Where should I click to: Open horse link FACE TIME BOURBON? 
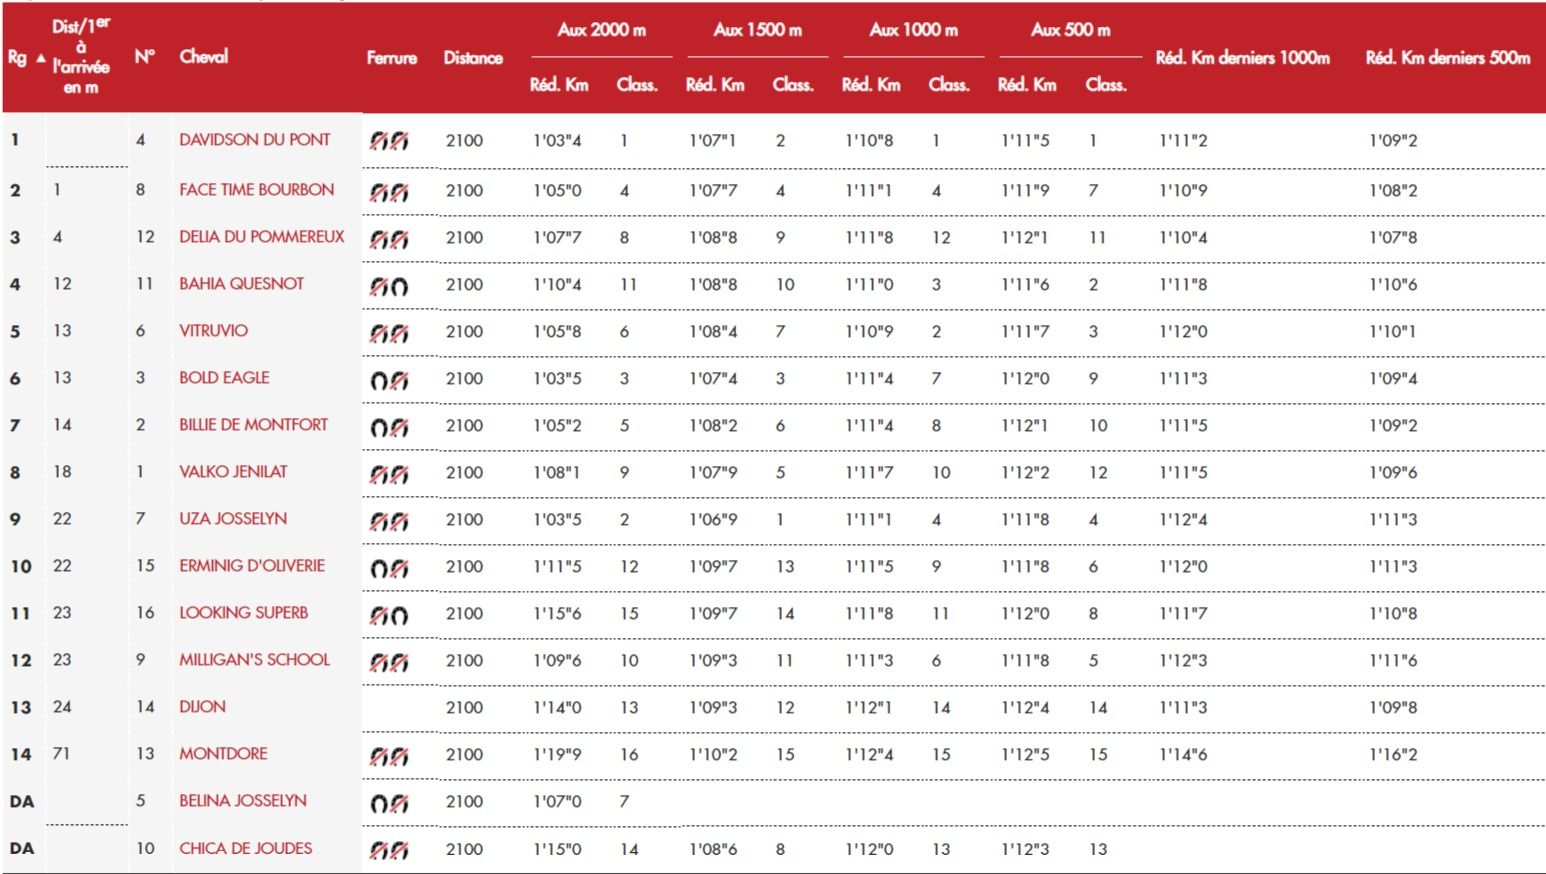click(x=257, y=189)
